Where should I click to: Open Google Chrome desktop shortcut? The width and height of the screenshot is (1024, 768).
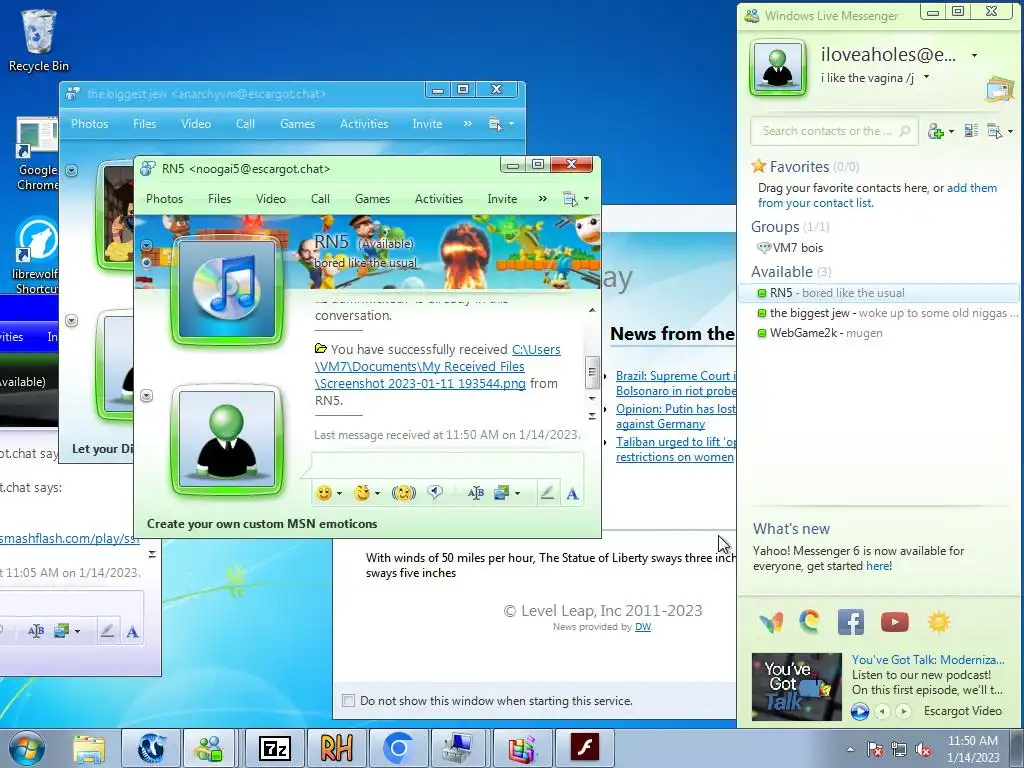click(37, 155)
